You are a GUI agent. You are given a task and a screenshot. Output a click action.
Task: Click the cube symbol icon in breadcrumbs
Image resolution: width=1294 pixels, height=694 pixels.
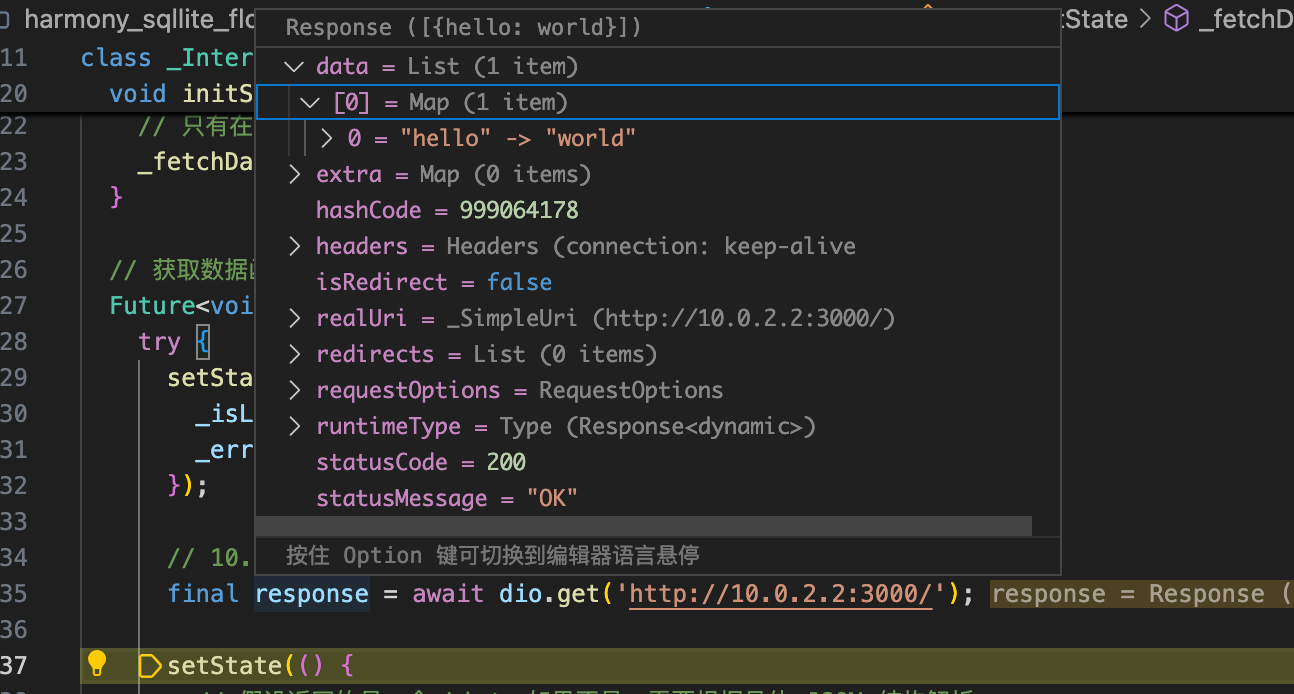(x=1178, y=19)
